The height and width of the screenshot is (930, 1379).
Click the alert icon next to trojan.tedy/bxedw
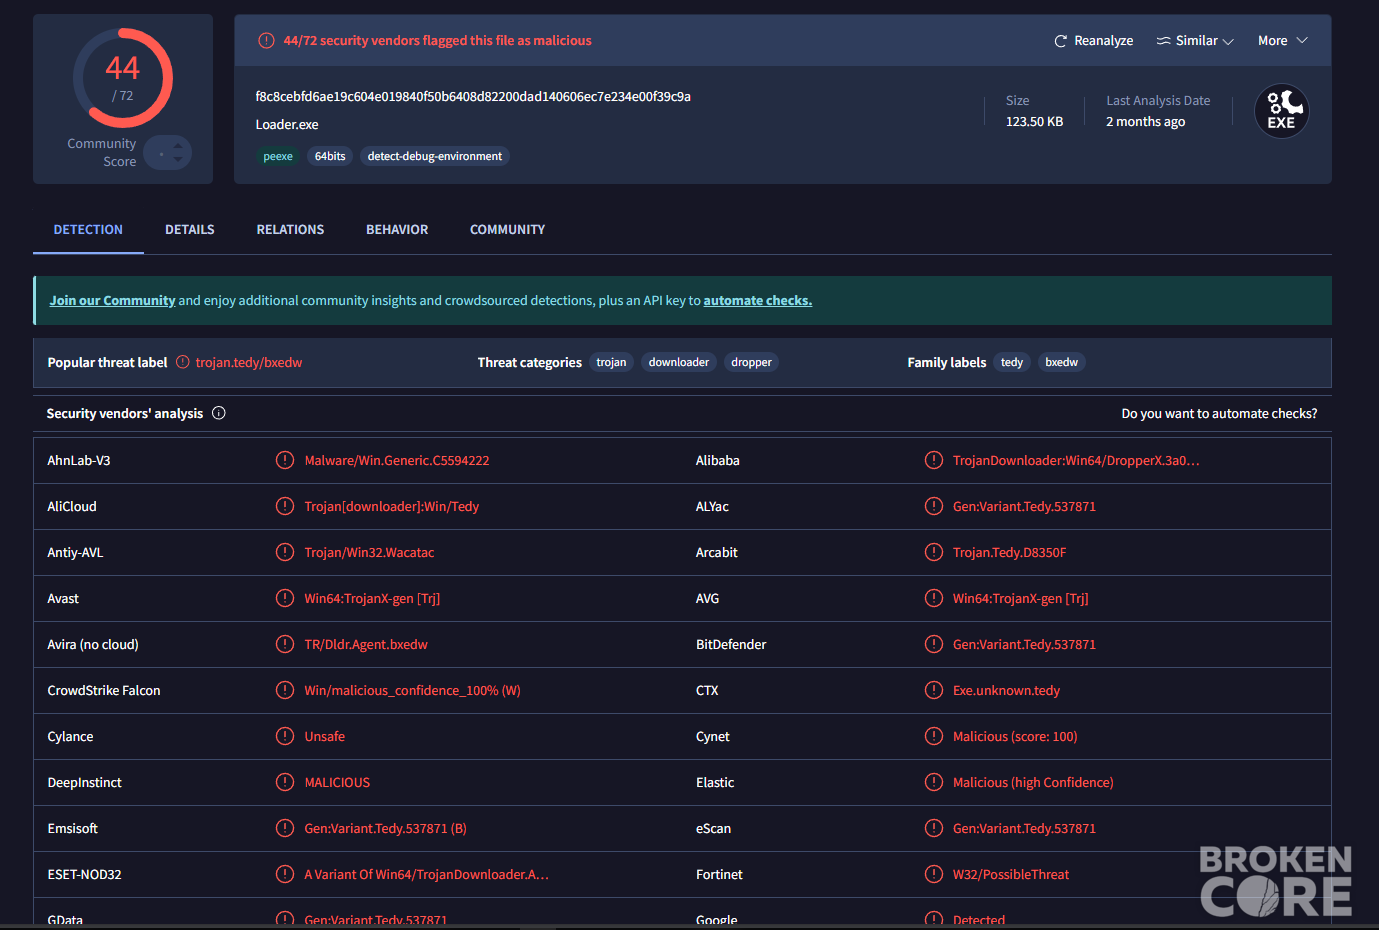pyautogui.click(x=183, y=362)
